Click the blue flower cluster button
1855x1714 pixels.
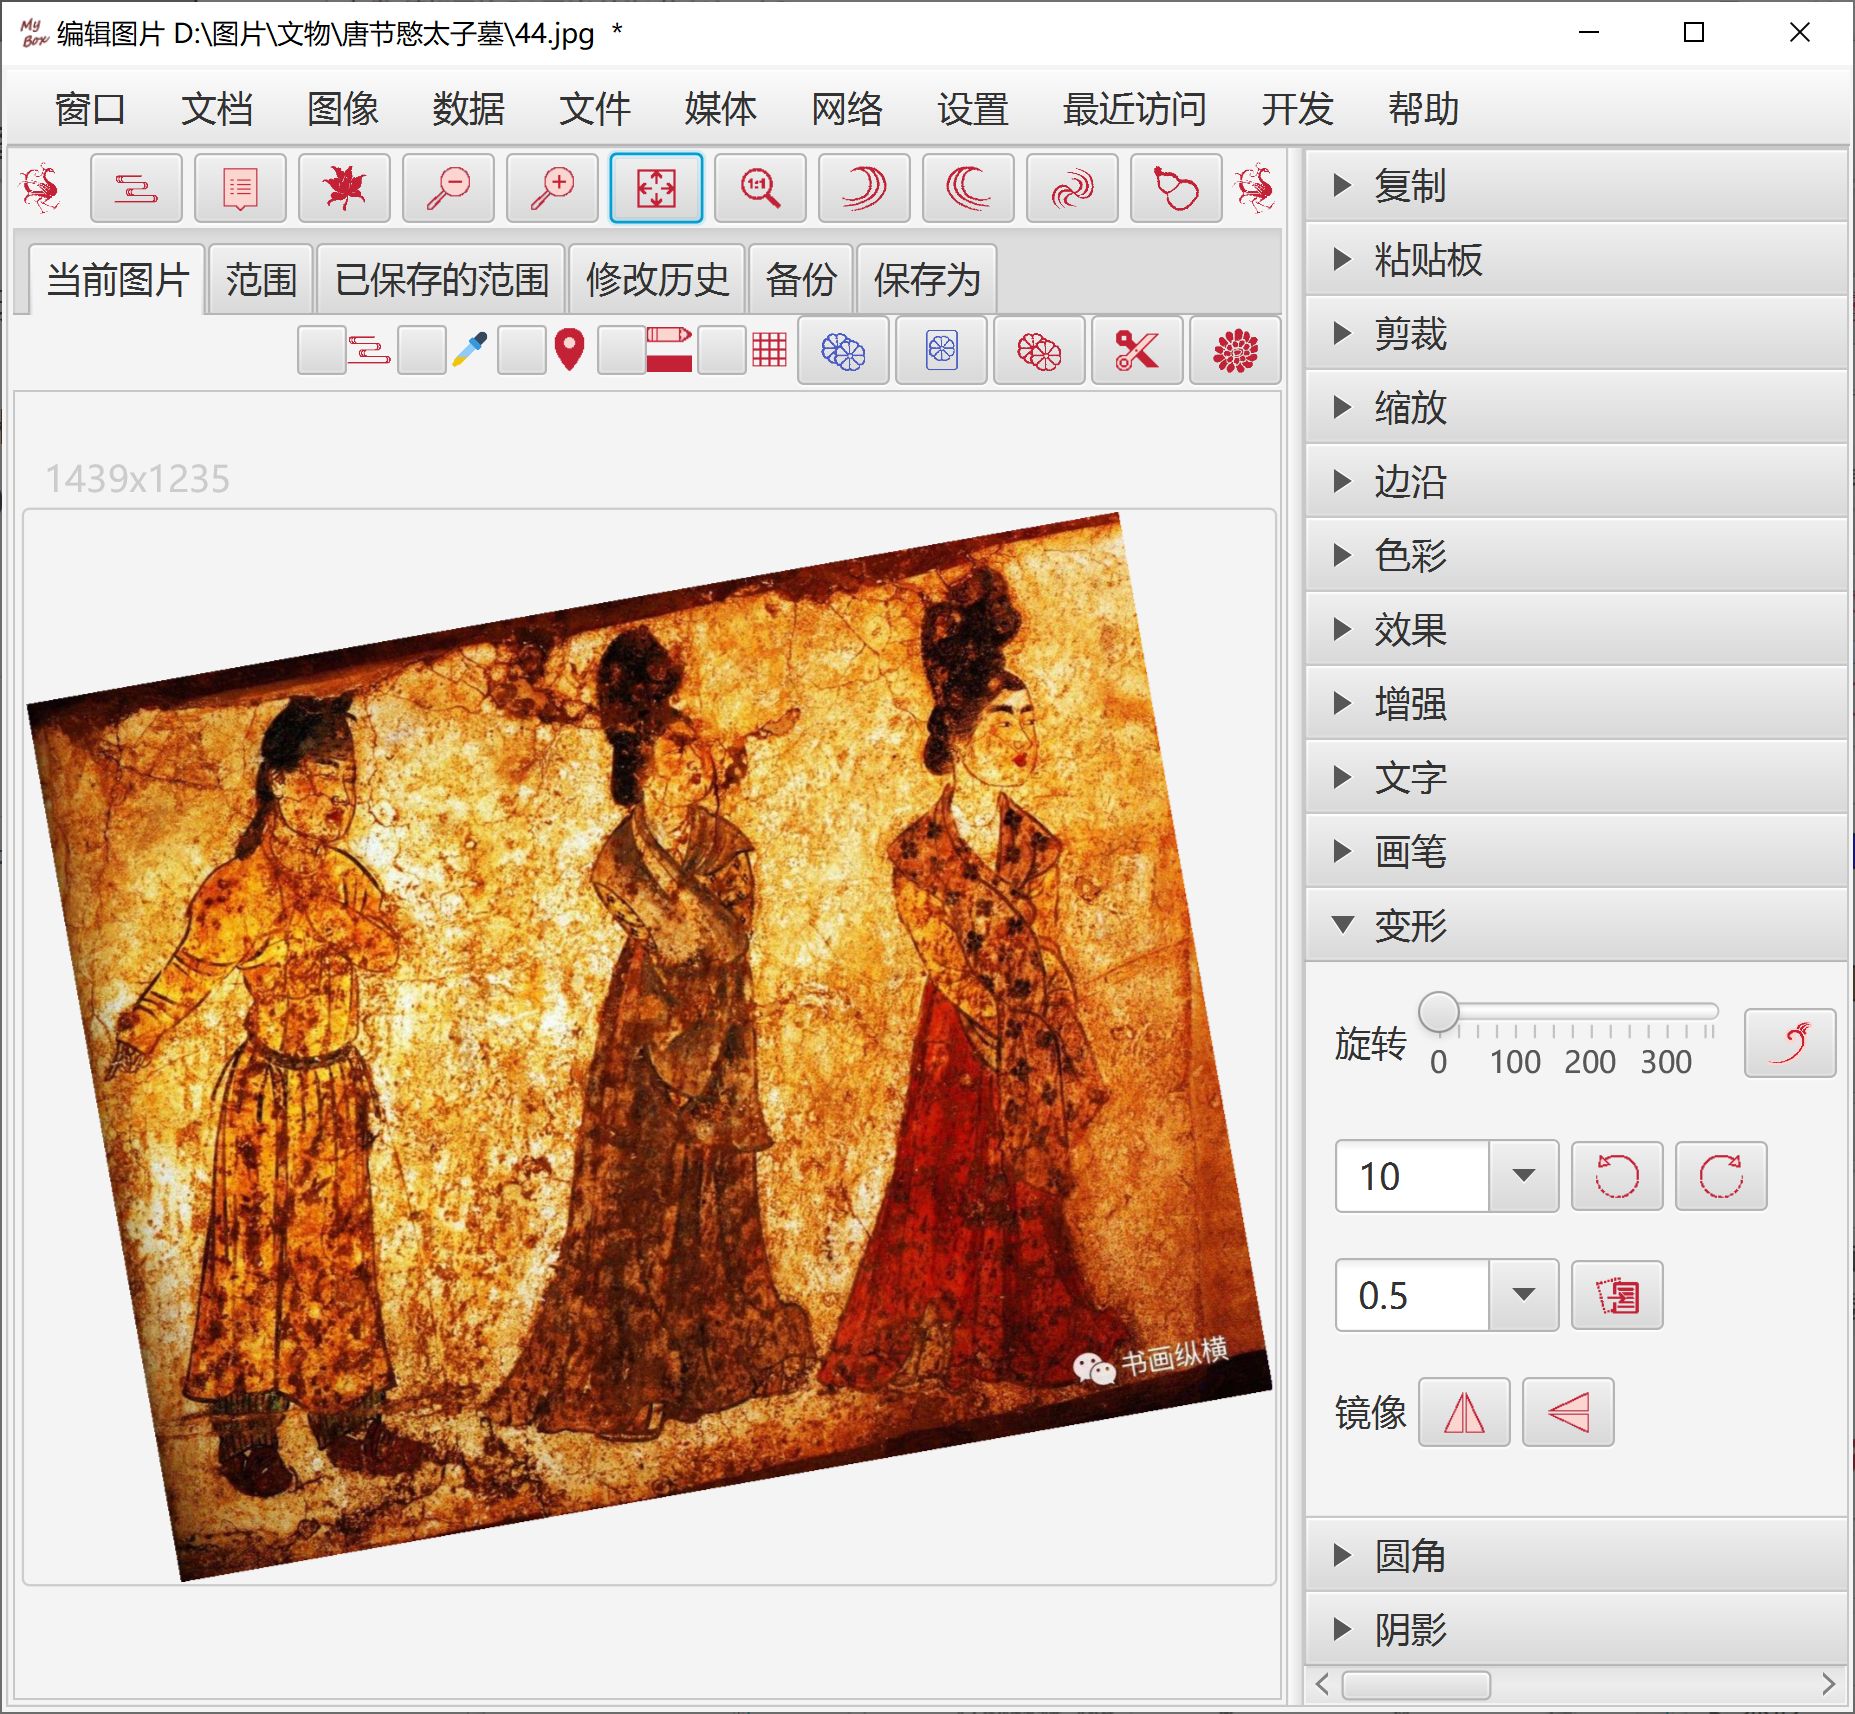point(843,351)
